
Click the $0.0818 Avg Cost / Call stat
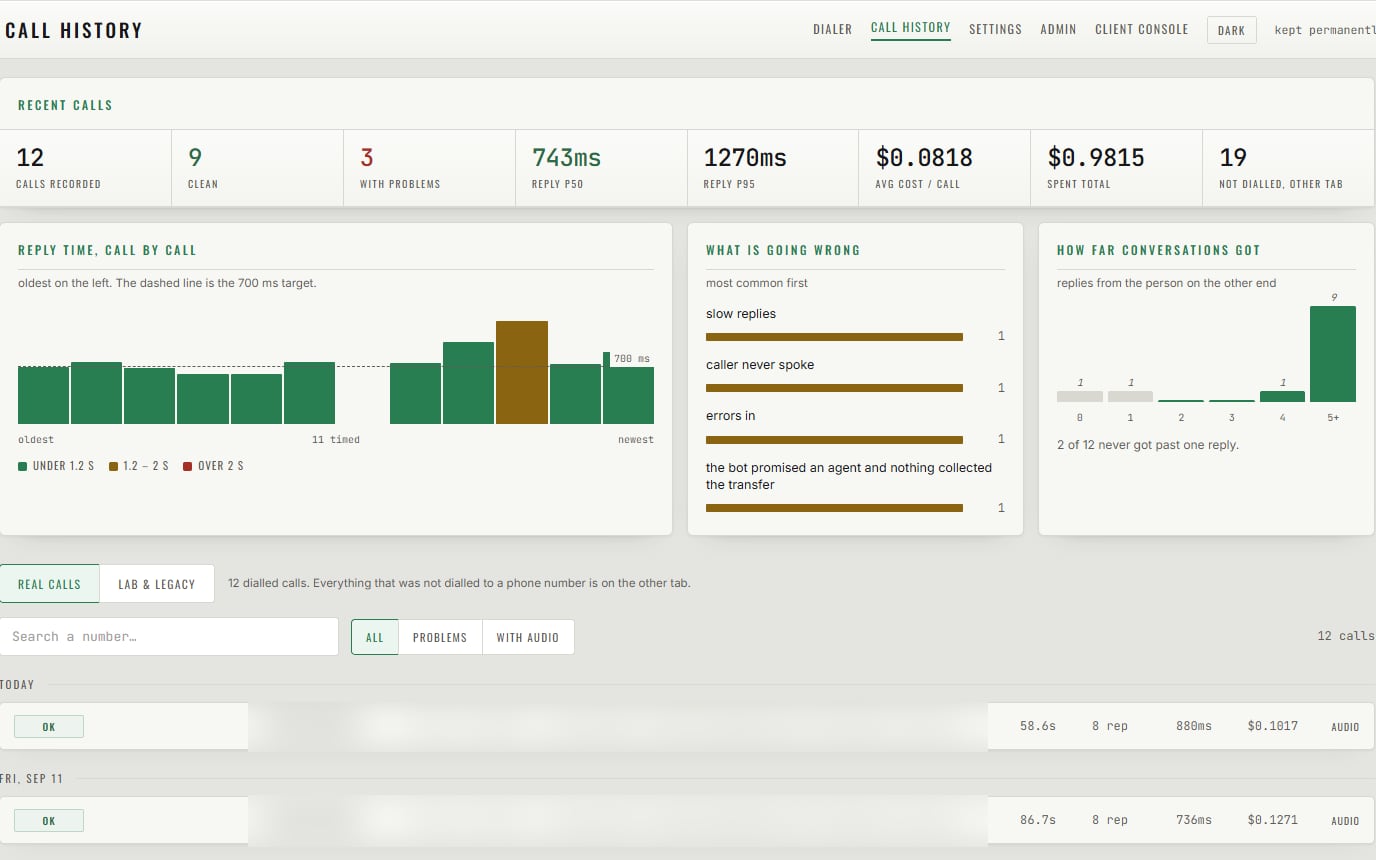945,168
